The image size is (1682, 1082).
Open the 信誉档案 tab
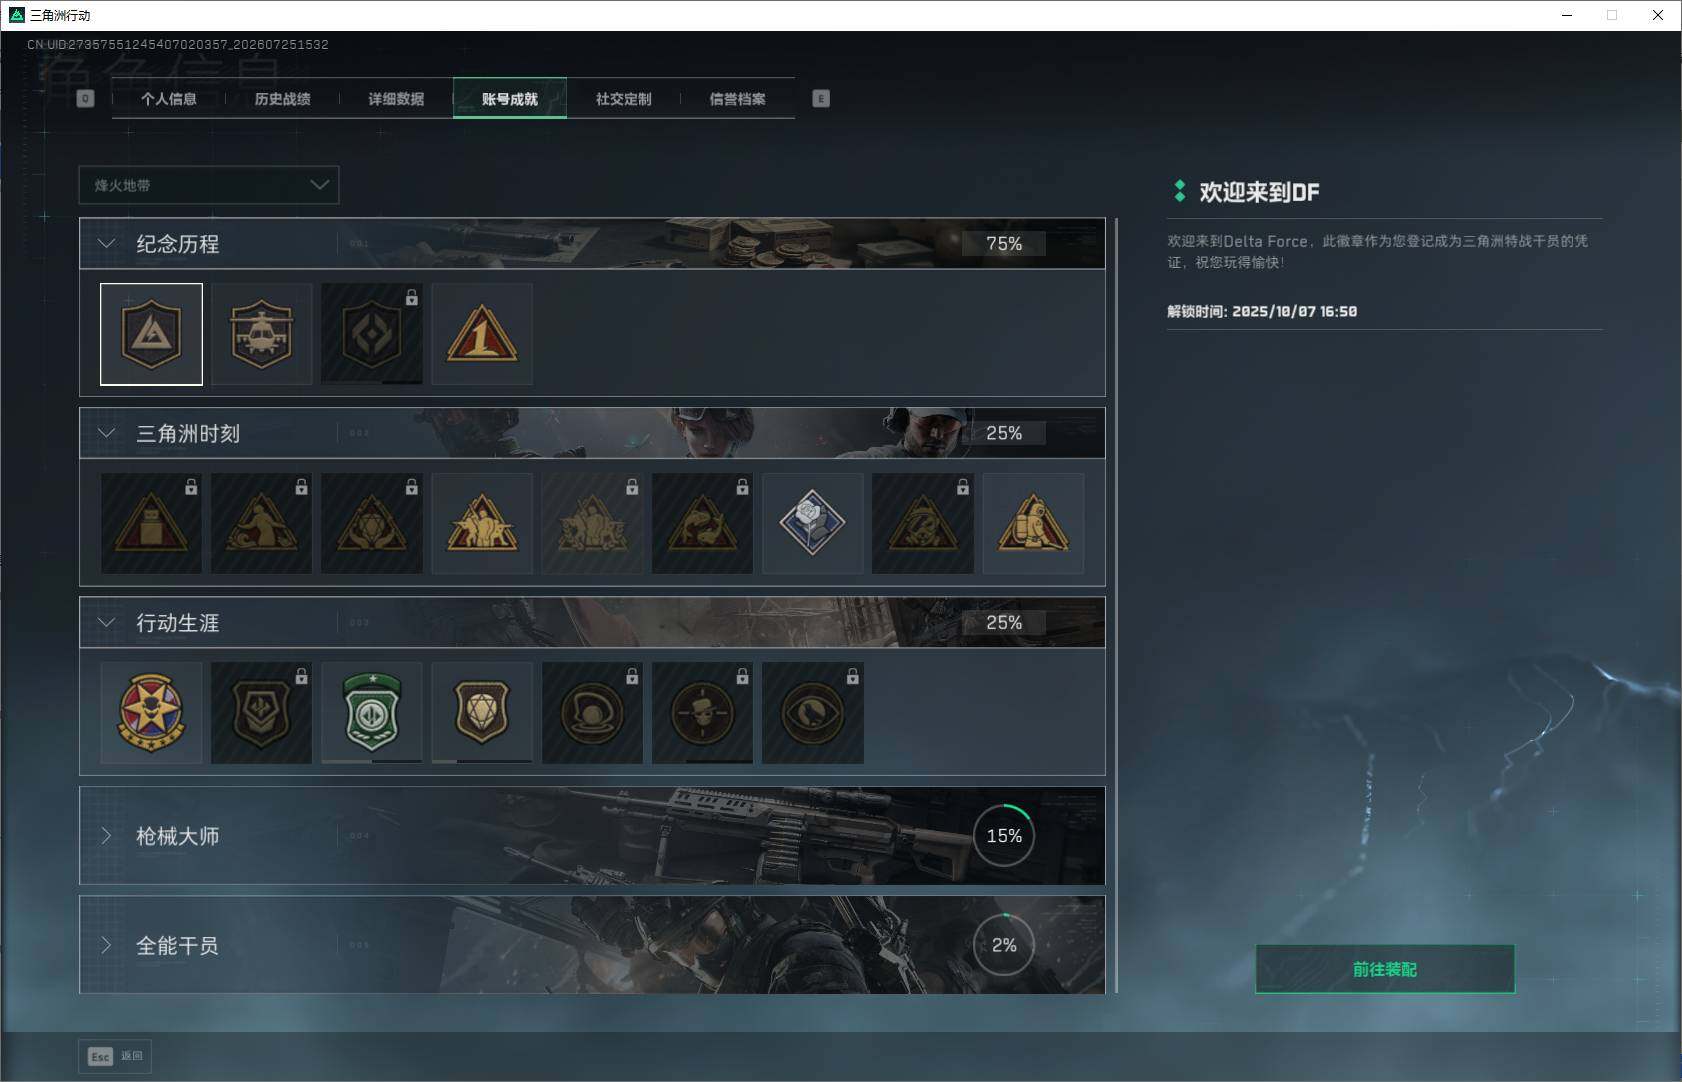(x=738, y=98)
